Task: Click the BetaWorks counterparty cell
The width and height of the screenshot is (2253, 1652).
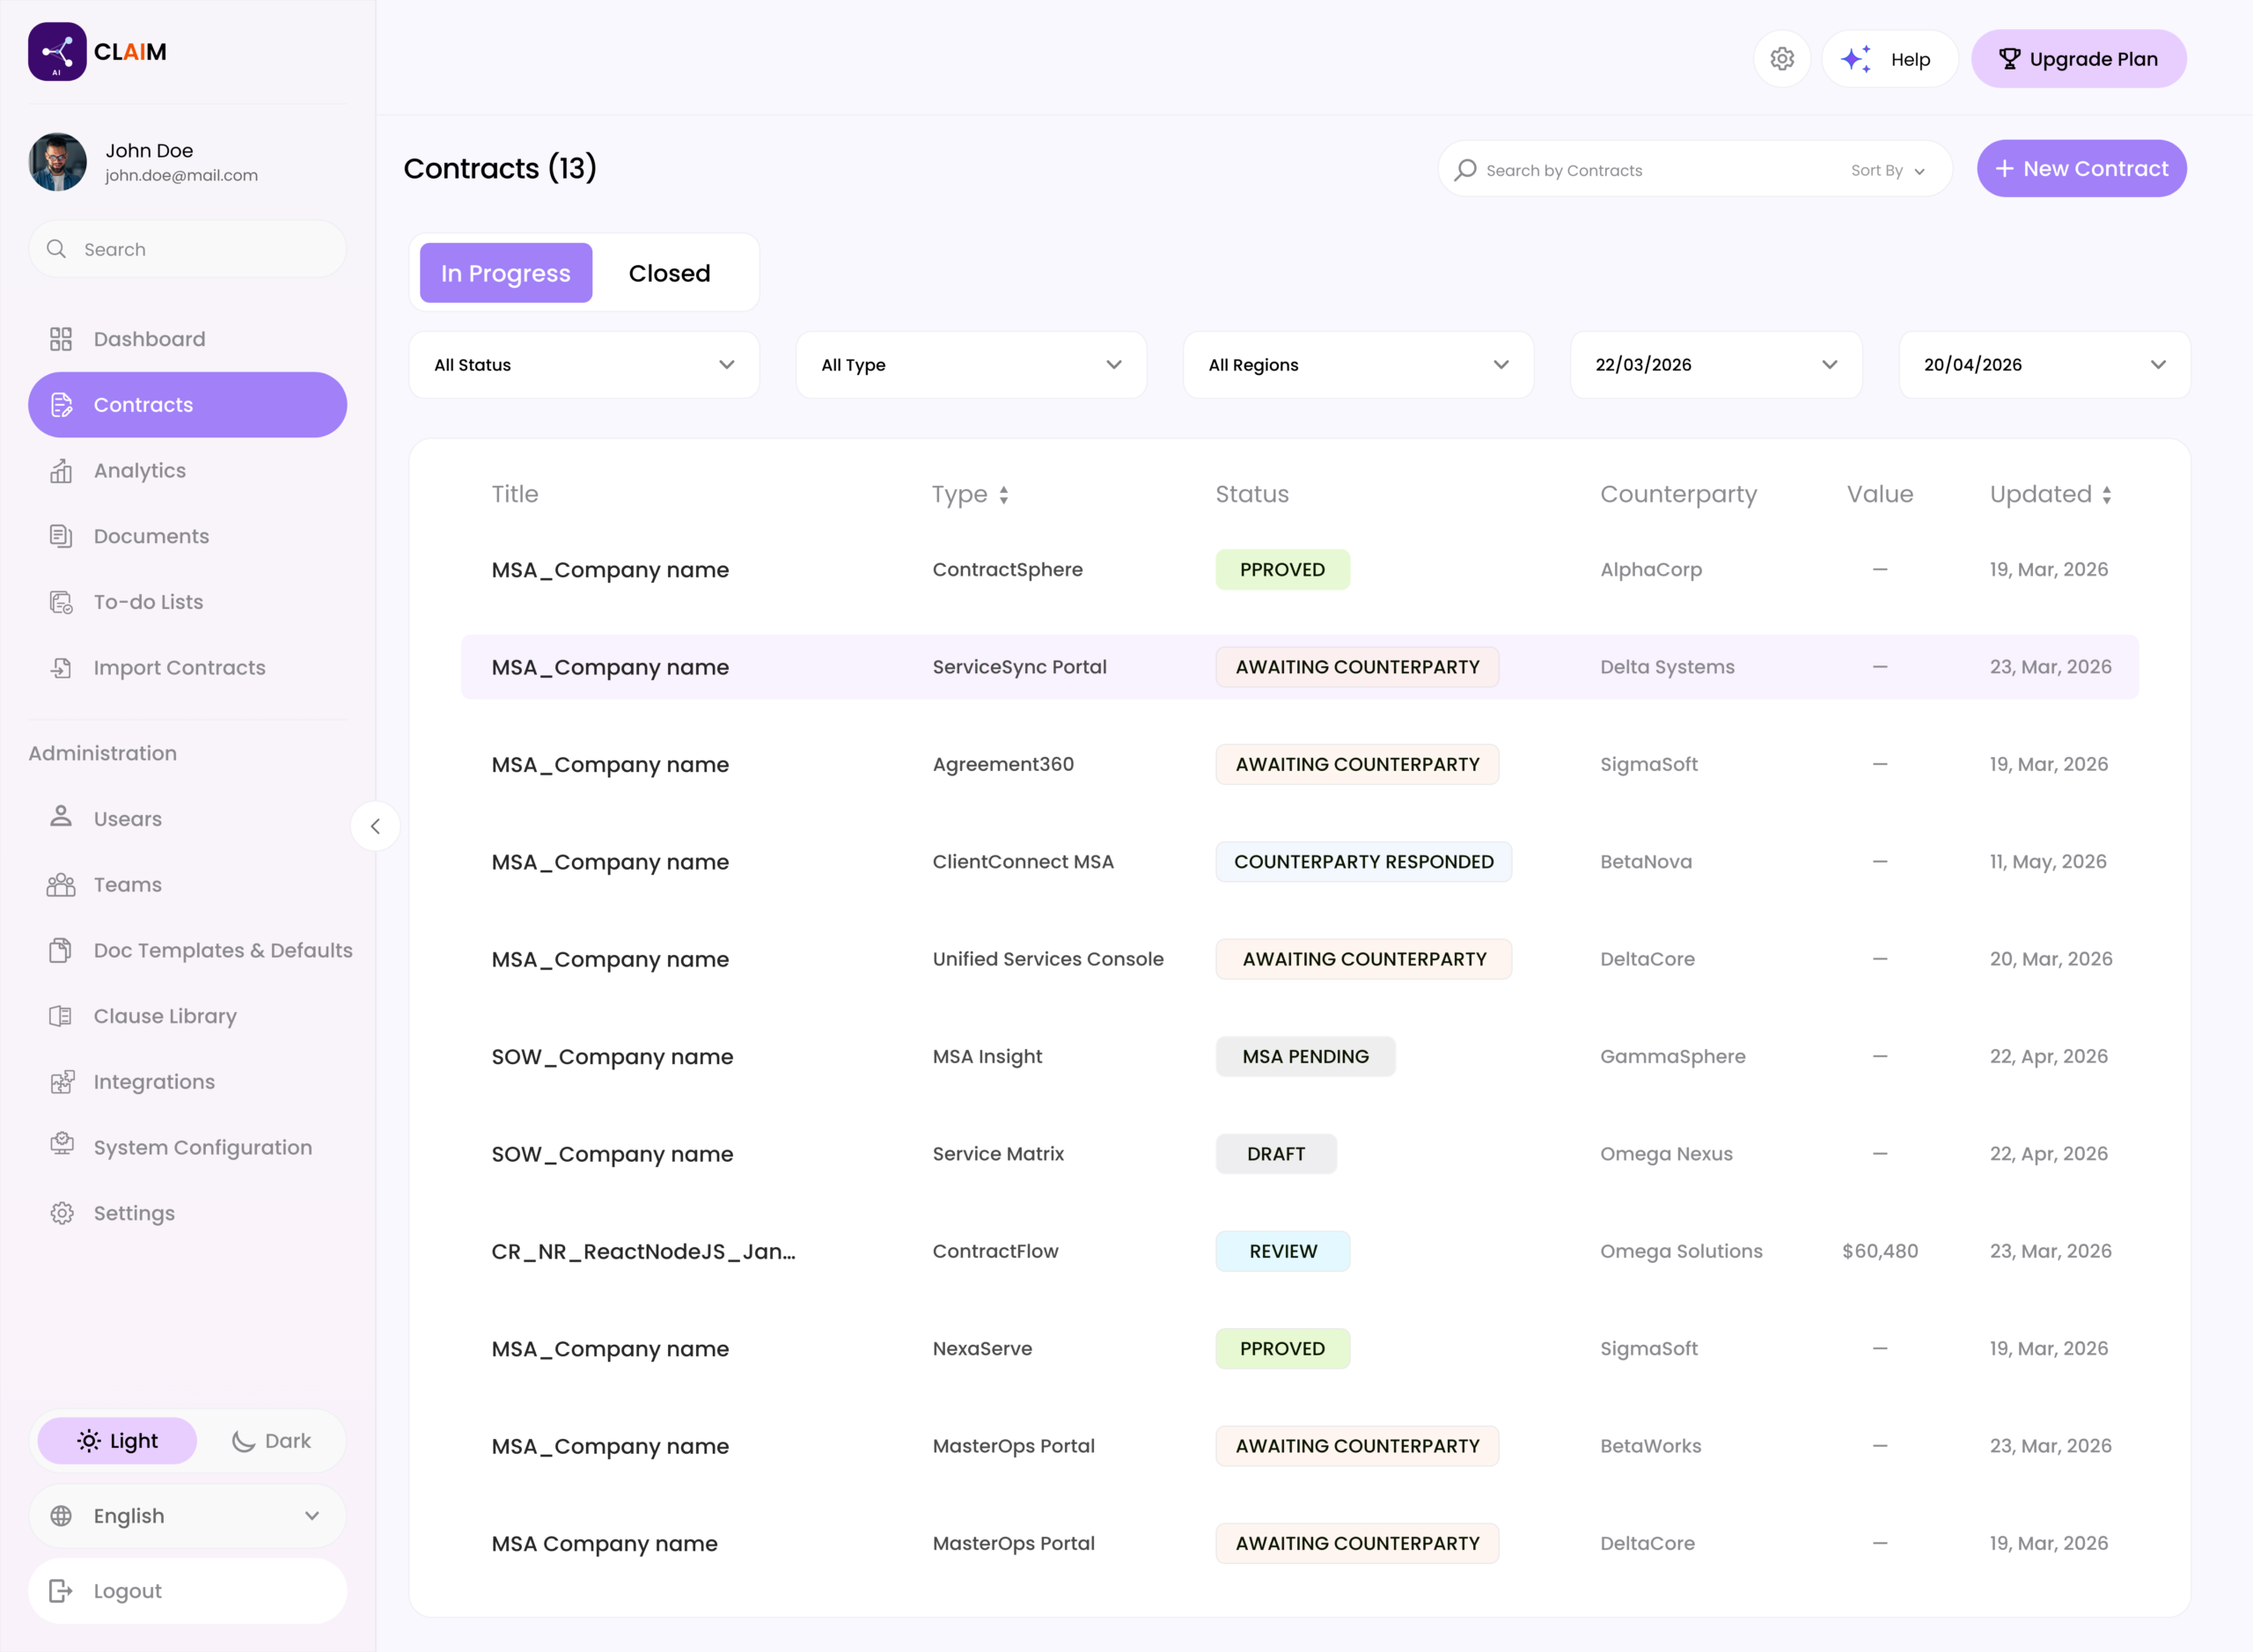Action: pos(1650,1446)
